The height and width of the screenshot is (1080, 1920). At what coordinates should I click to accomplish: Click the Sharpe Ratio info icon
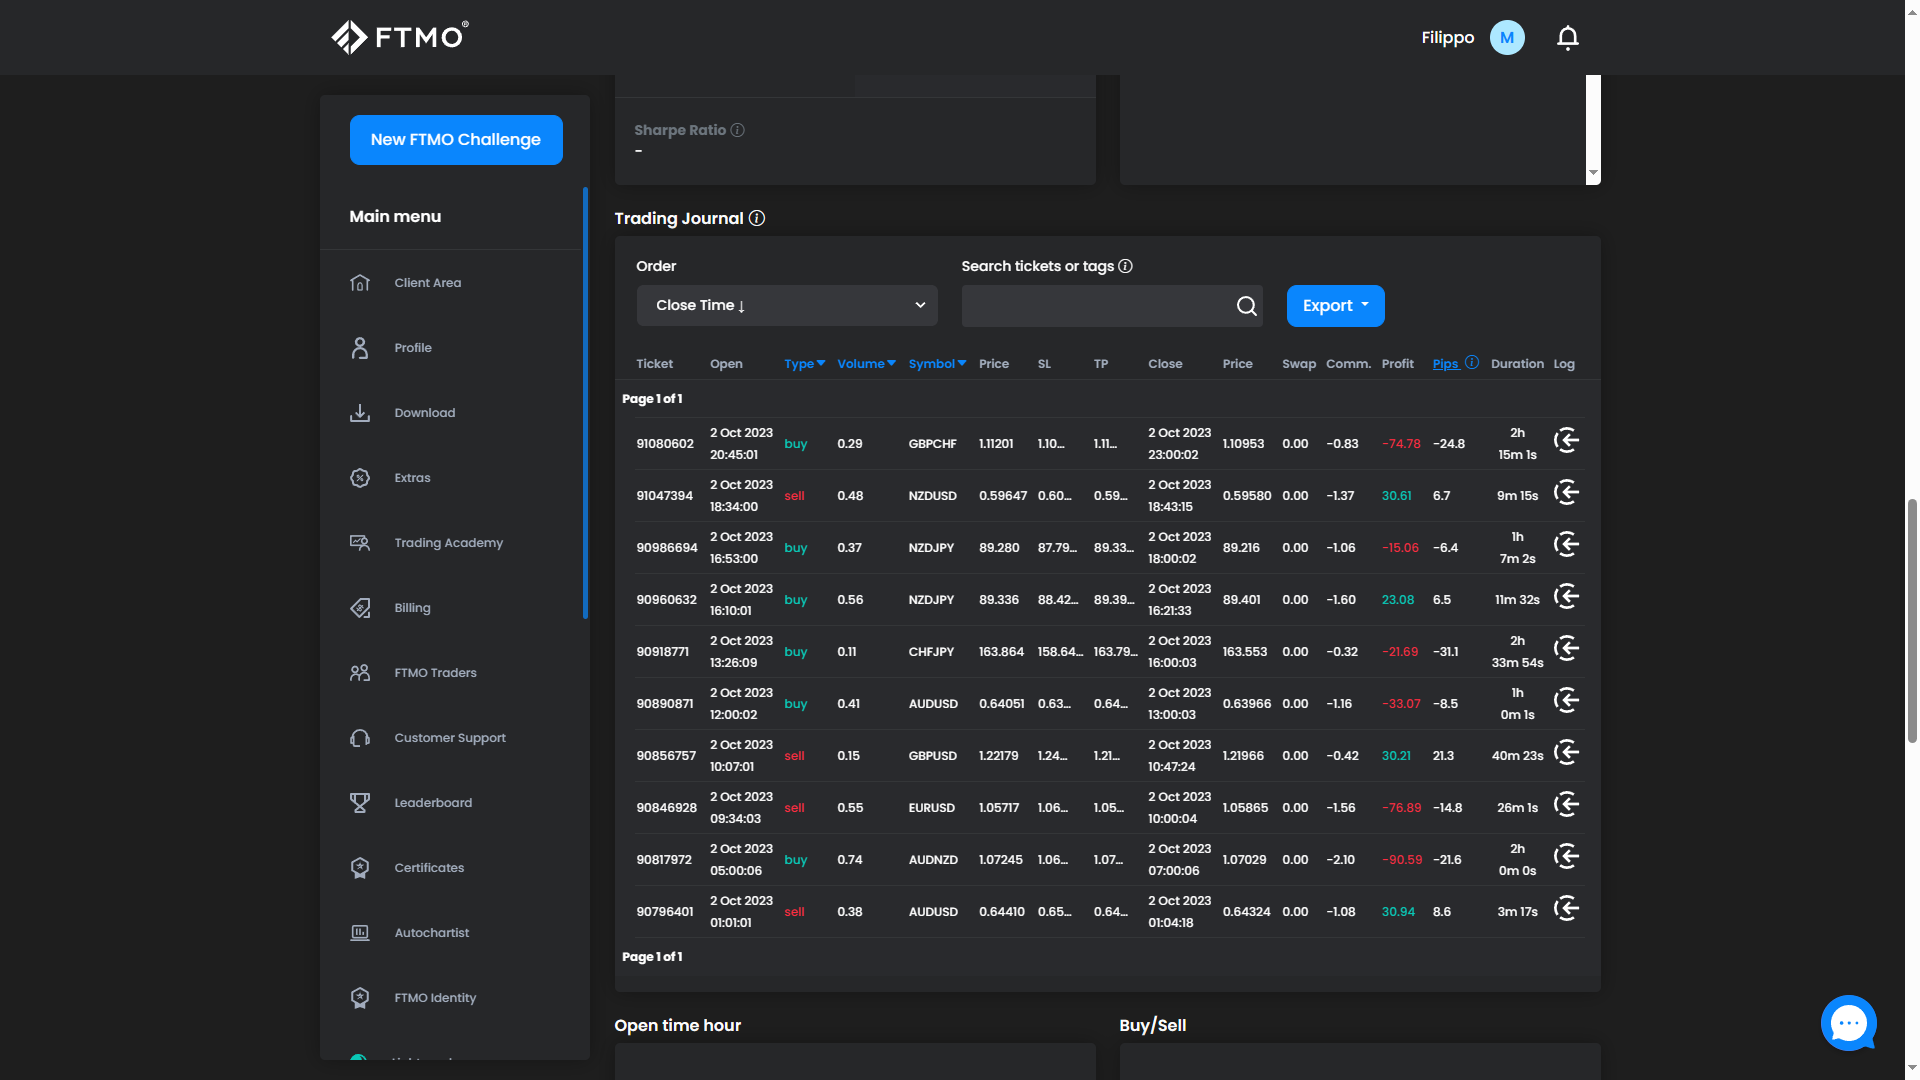click(737, 130)
